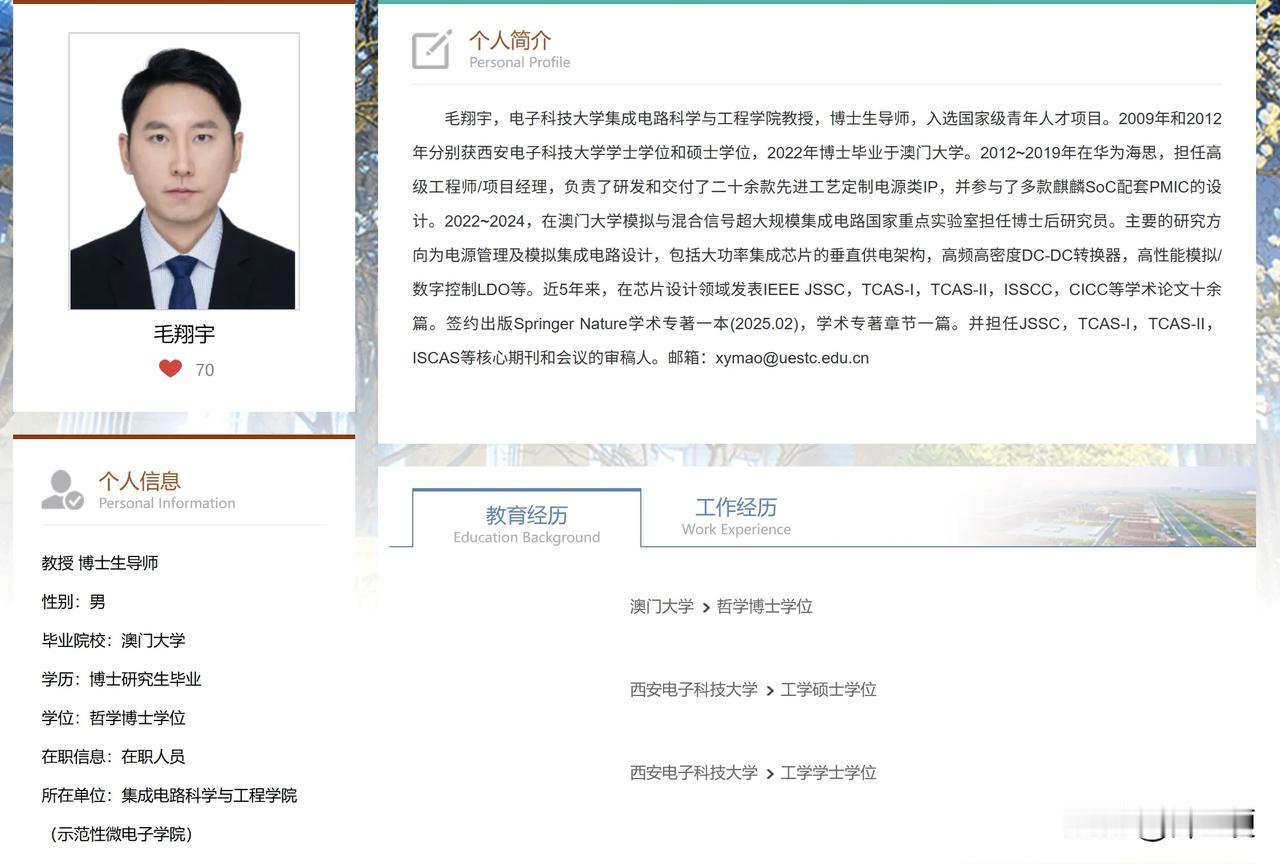Click the red heart like icon
The height and width of the screenshot is (864, 1280).
pos(171,369)
